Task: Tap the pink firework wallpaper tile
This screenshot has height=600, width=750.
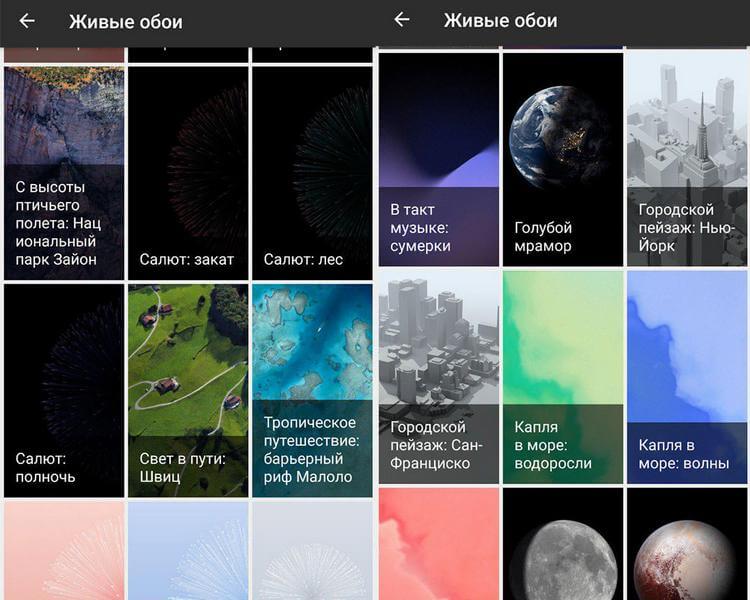Action: pos(64,551)
